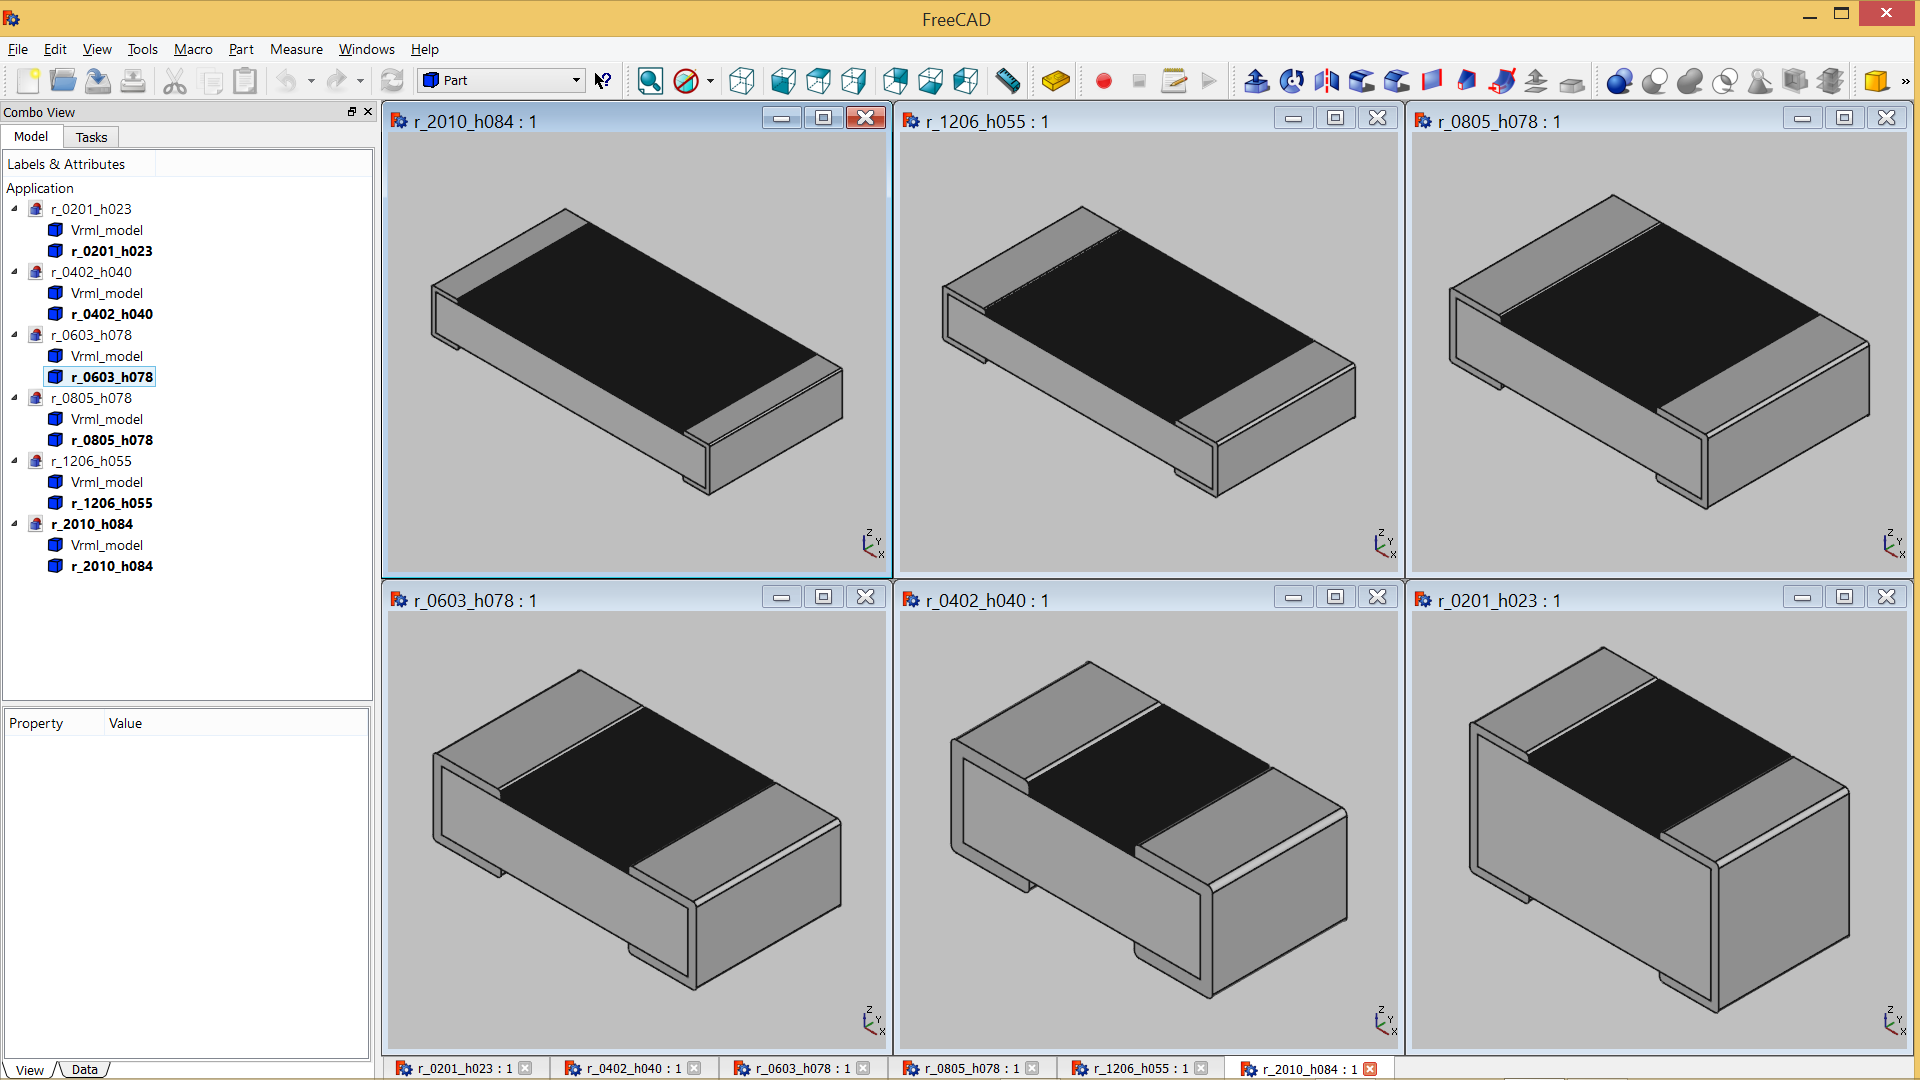Open the What's This help cursor icon
Screen dimensions: 1920x1080
click(x=603, y=81)
